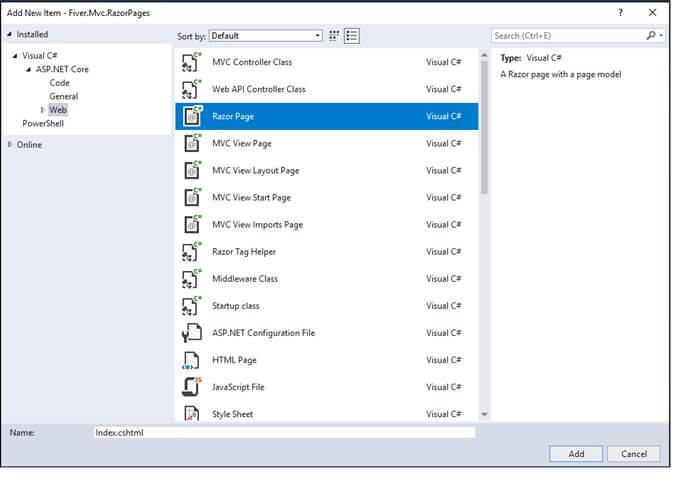Collapse the Visual C# tree node
Image resolution: width=673 pixels, height=483 pixels.
pyautogui.click(x=15, y=56)
